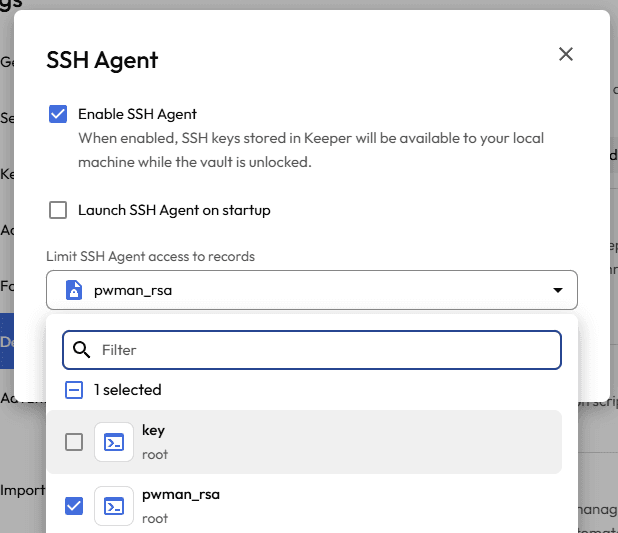Check the Launch SSH Agent on startup box

58,210
